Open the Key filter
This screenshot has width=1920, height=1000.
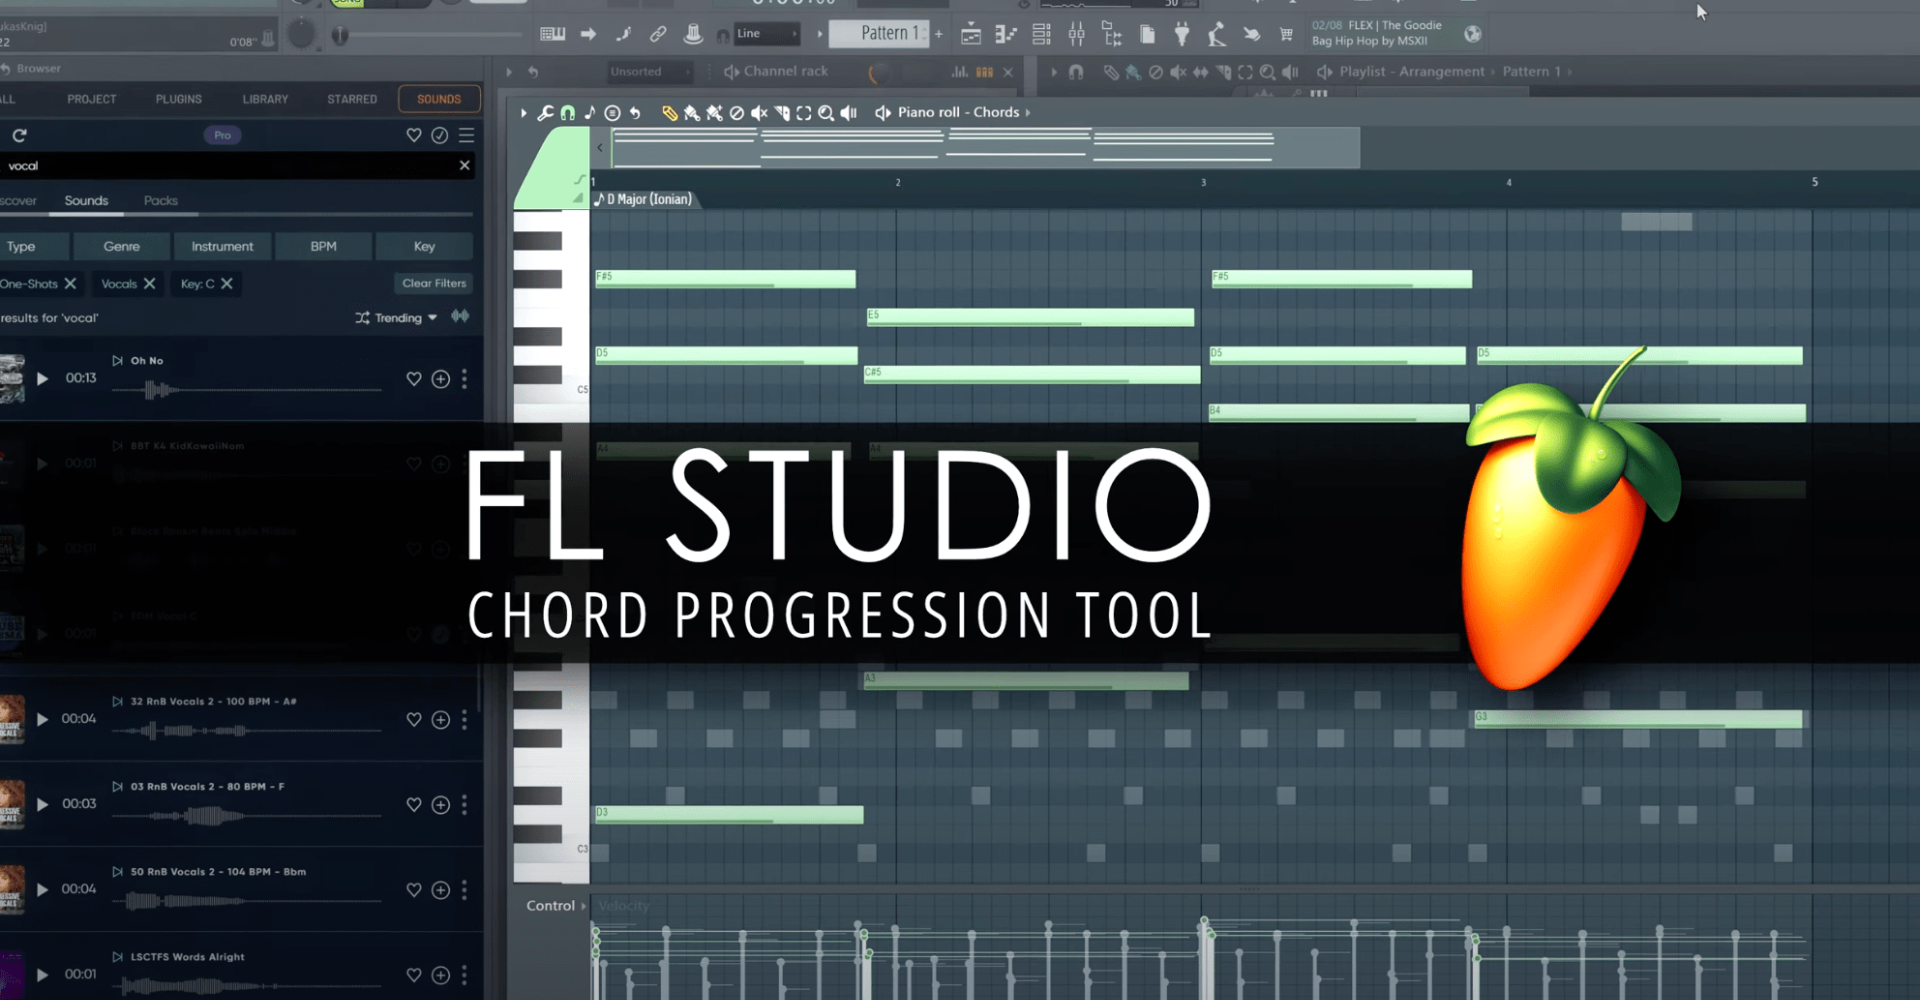tap(424, 246)
